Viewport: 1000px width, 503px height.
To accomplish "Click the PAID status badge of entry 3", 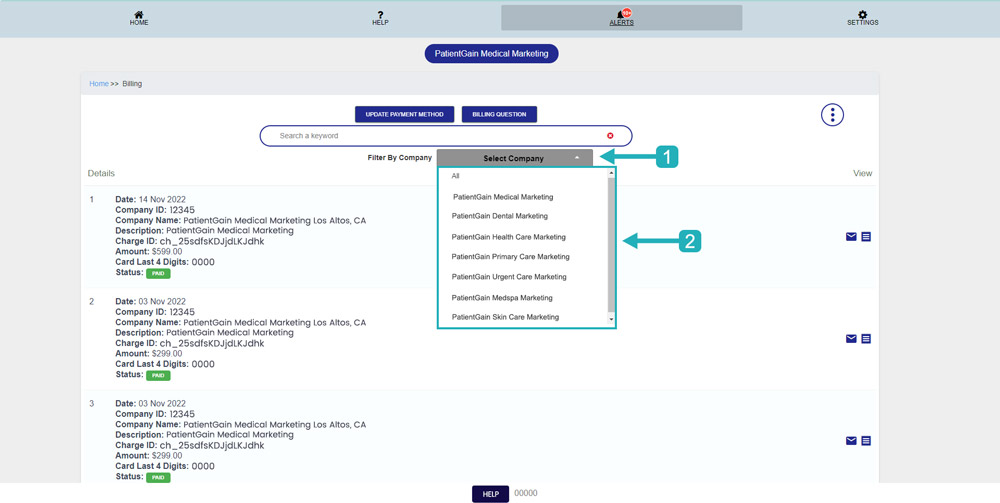I will (x=158, y=477).
